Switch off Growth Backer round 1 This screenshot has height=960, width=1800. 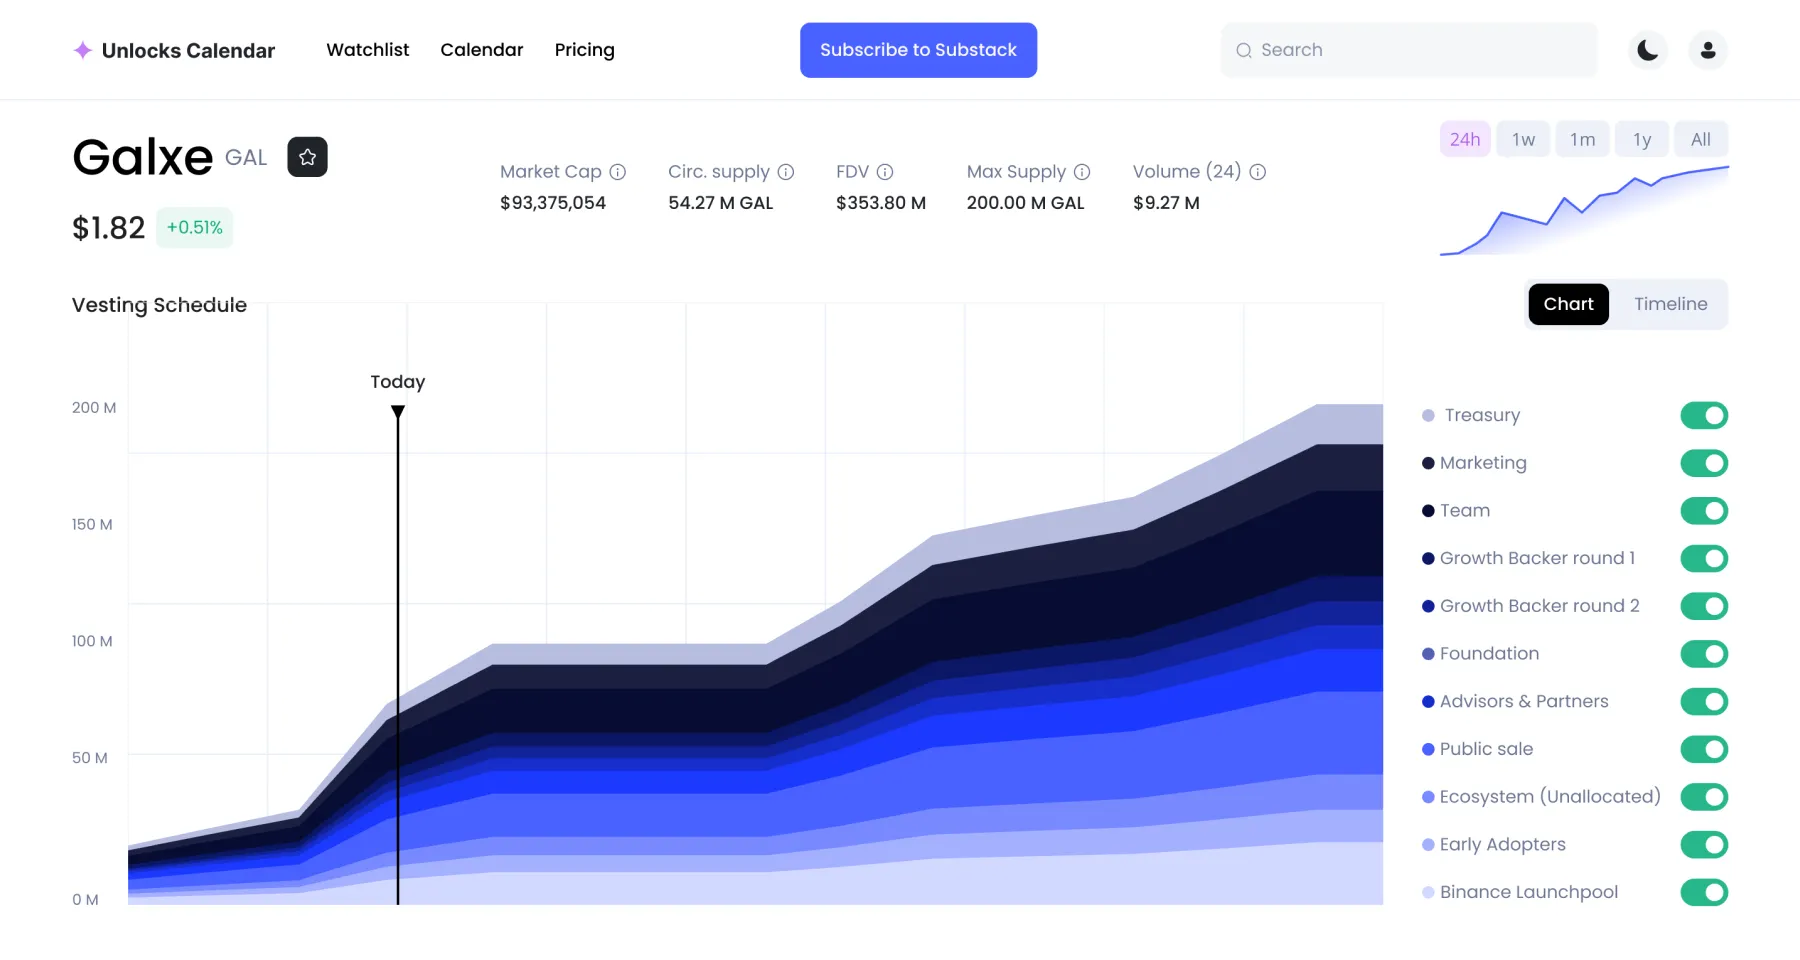pos(1704,558)
